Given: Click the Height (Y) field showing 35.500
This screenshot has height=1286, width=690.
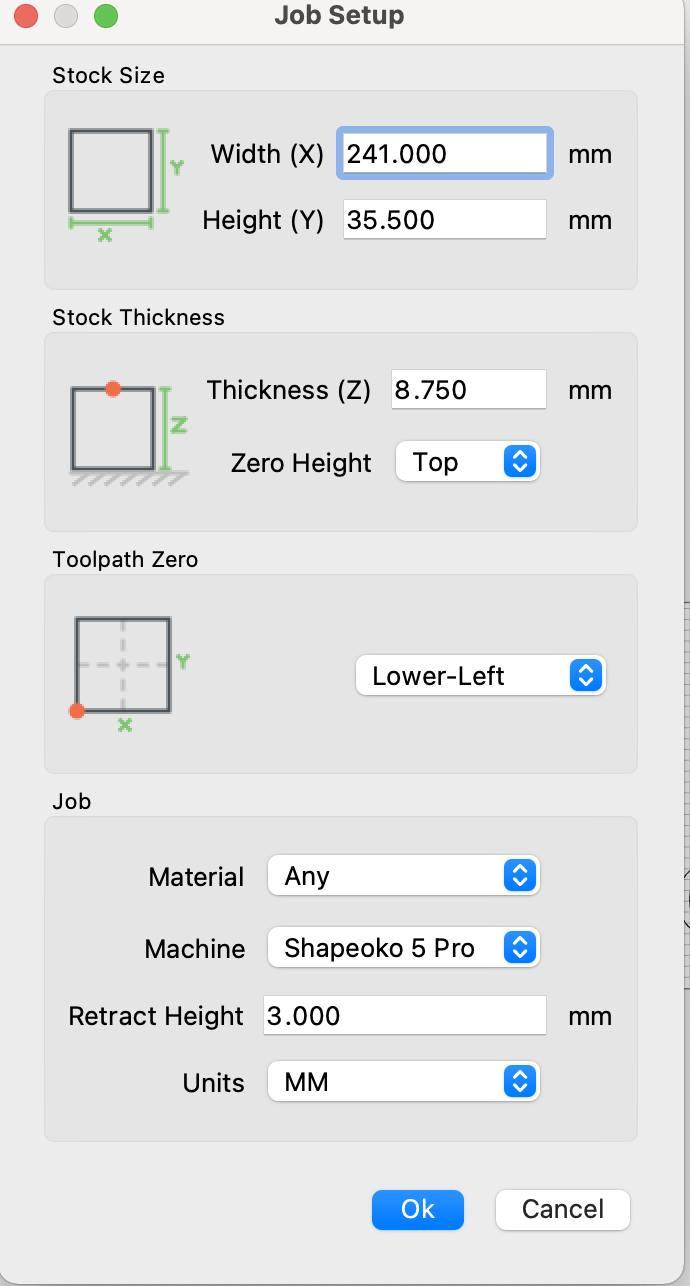Looking at the screenshot, I should pos(445,219).
